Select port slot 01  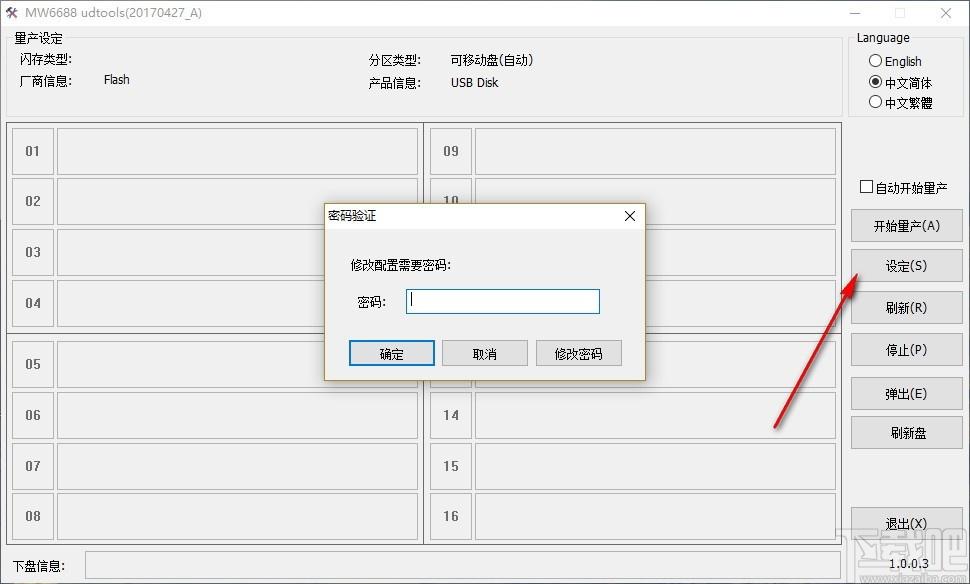pos(33,151)
